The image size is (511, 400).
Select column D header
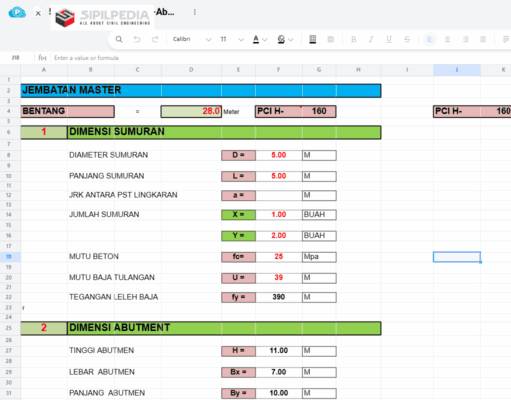[191, 70]
